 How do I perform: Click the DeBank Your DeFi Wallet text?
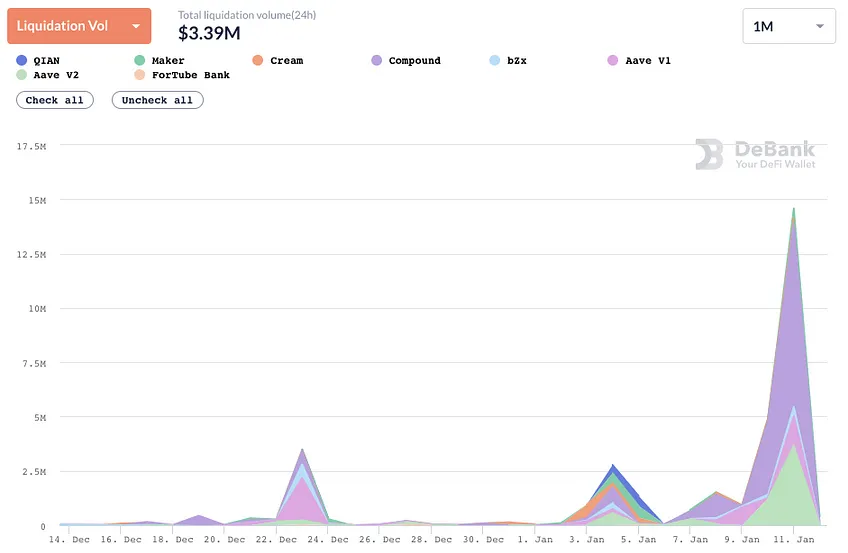click(x=775, y=155)
